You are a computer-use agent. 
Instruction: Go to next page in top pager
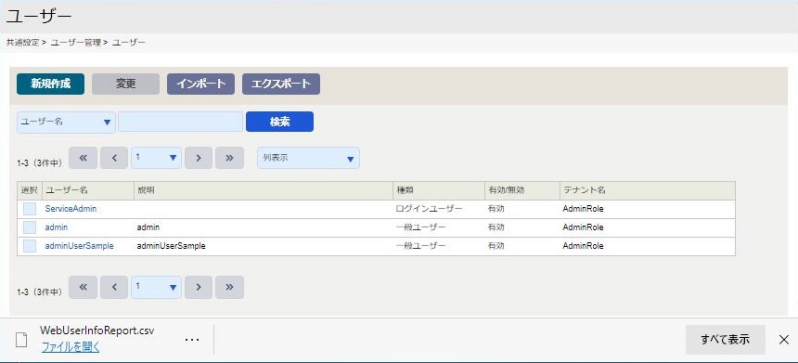coord(198,158)
